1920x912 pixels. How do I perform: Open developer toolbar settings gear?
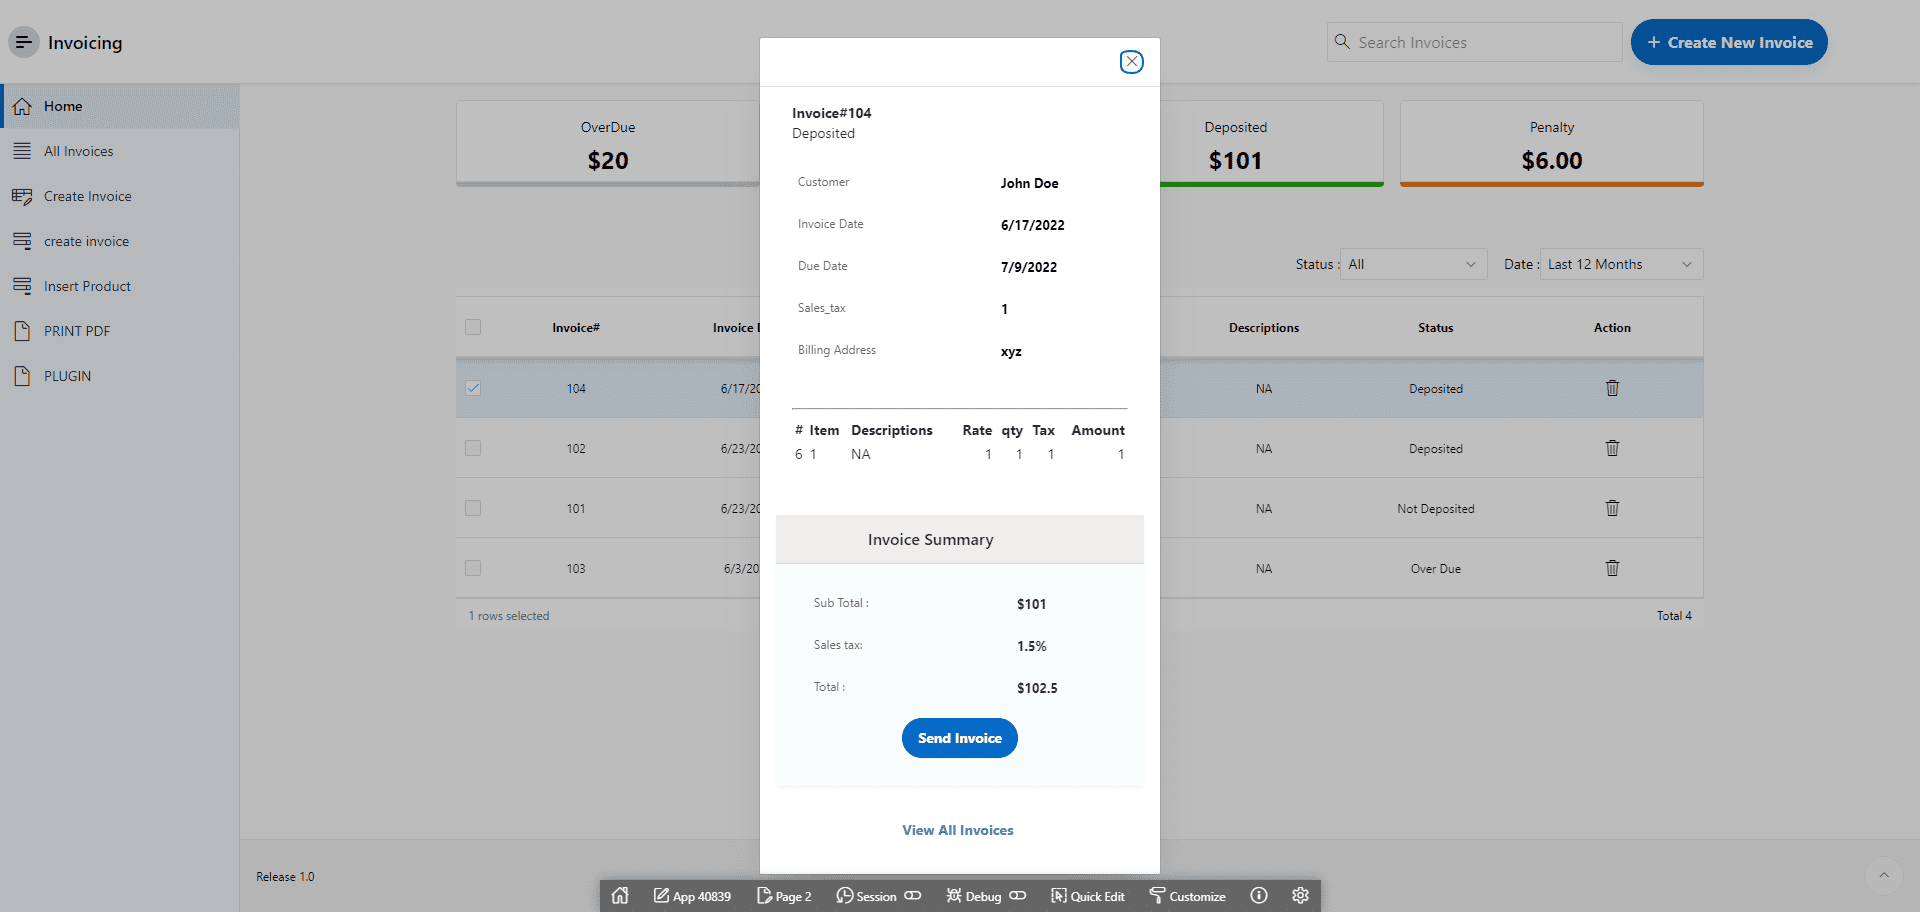coord(1300,896)
